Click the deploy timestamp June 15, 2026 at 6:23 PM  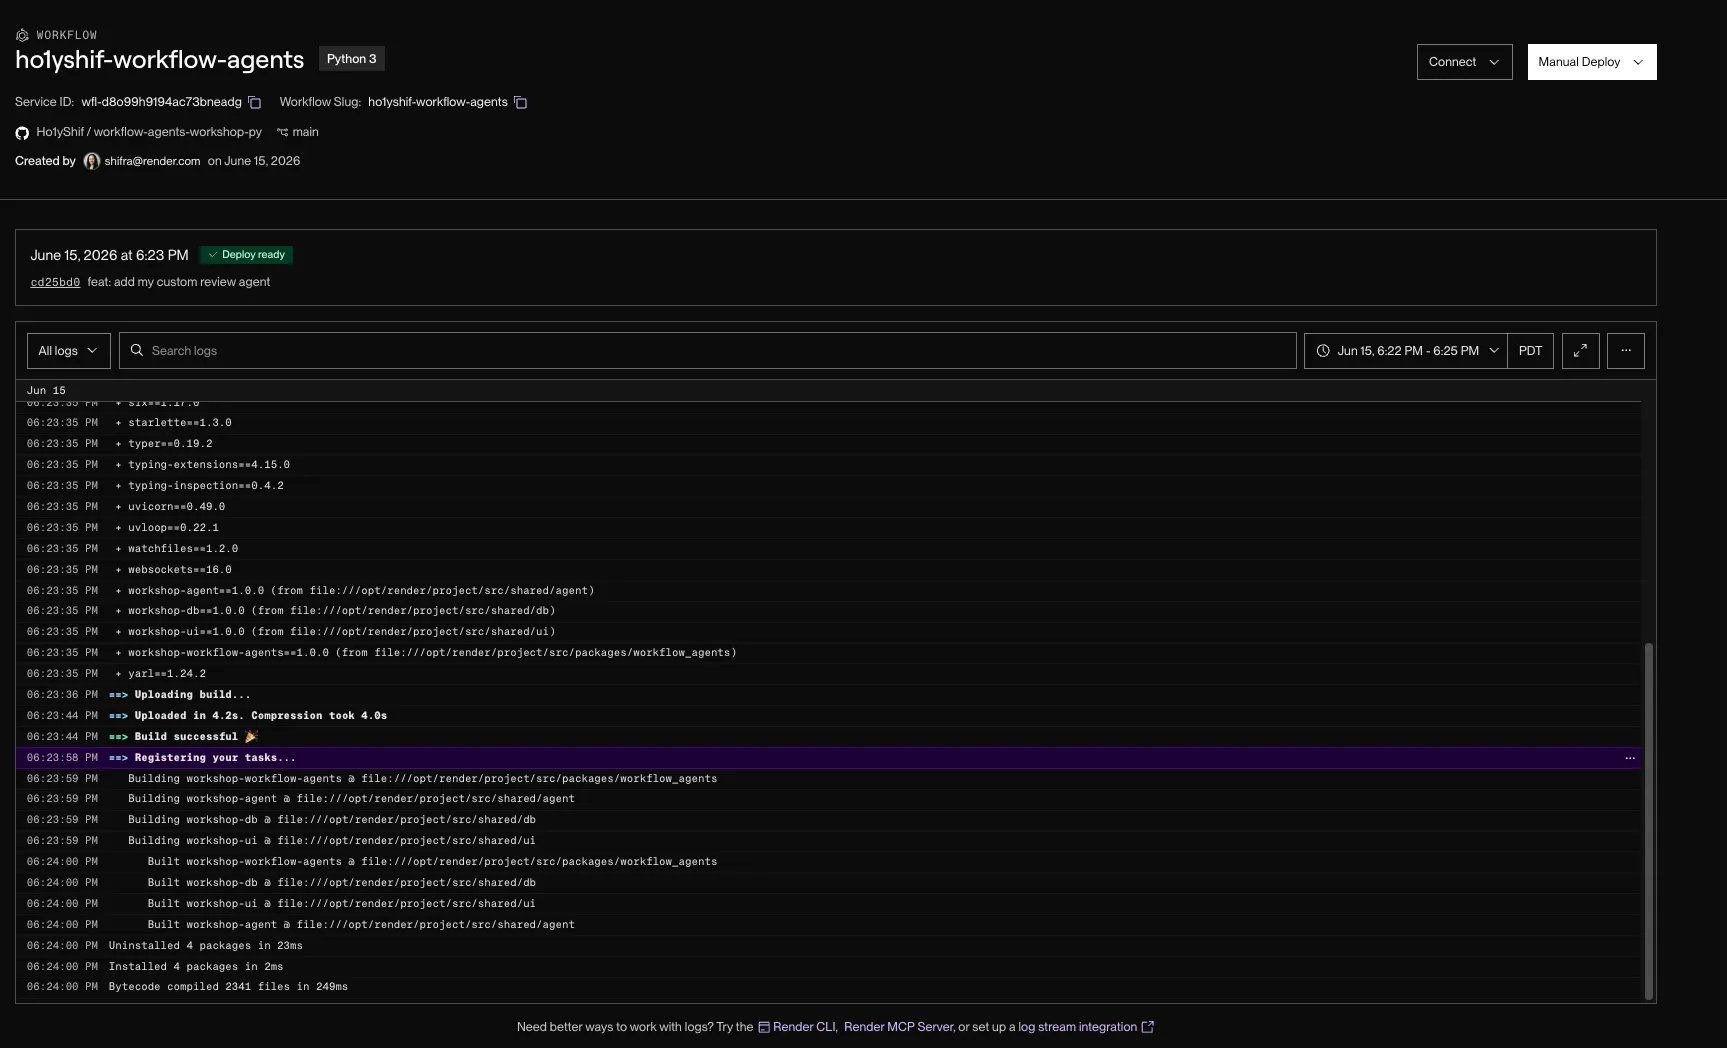(x=109, y=256)
